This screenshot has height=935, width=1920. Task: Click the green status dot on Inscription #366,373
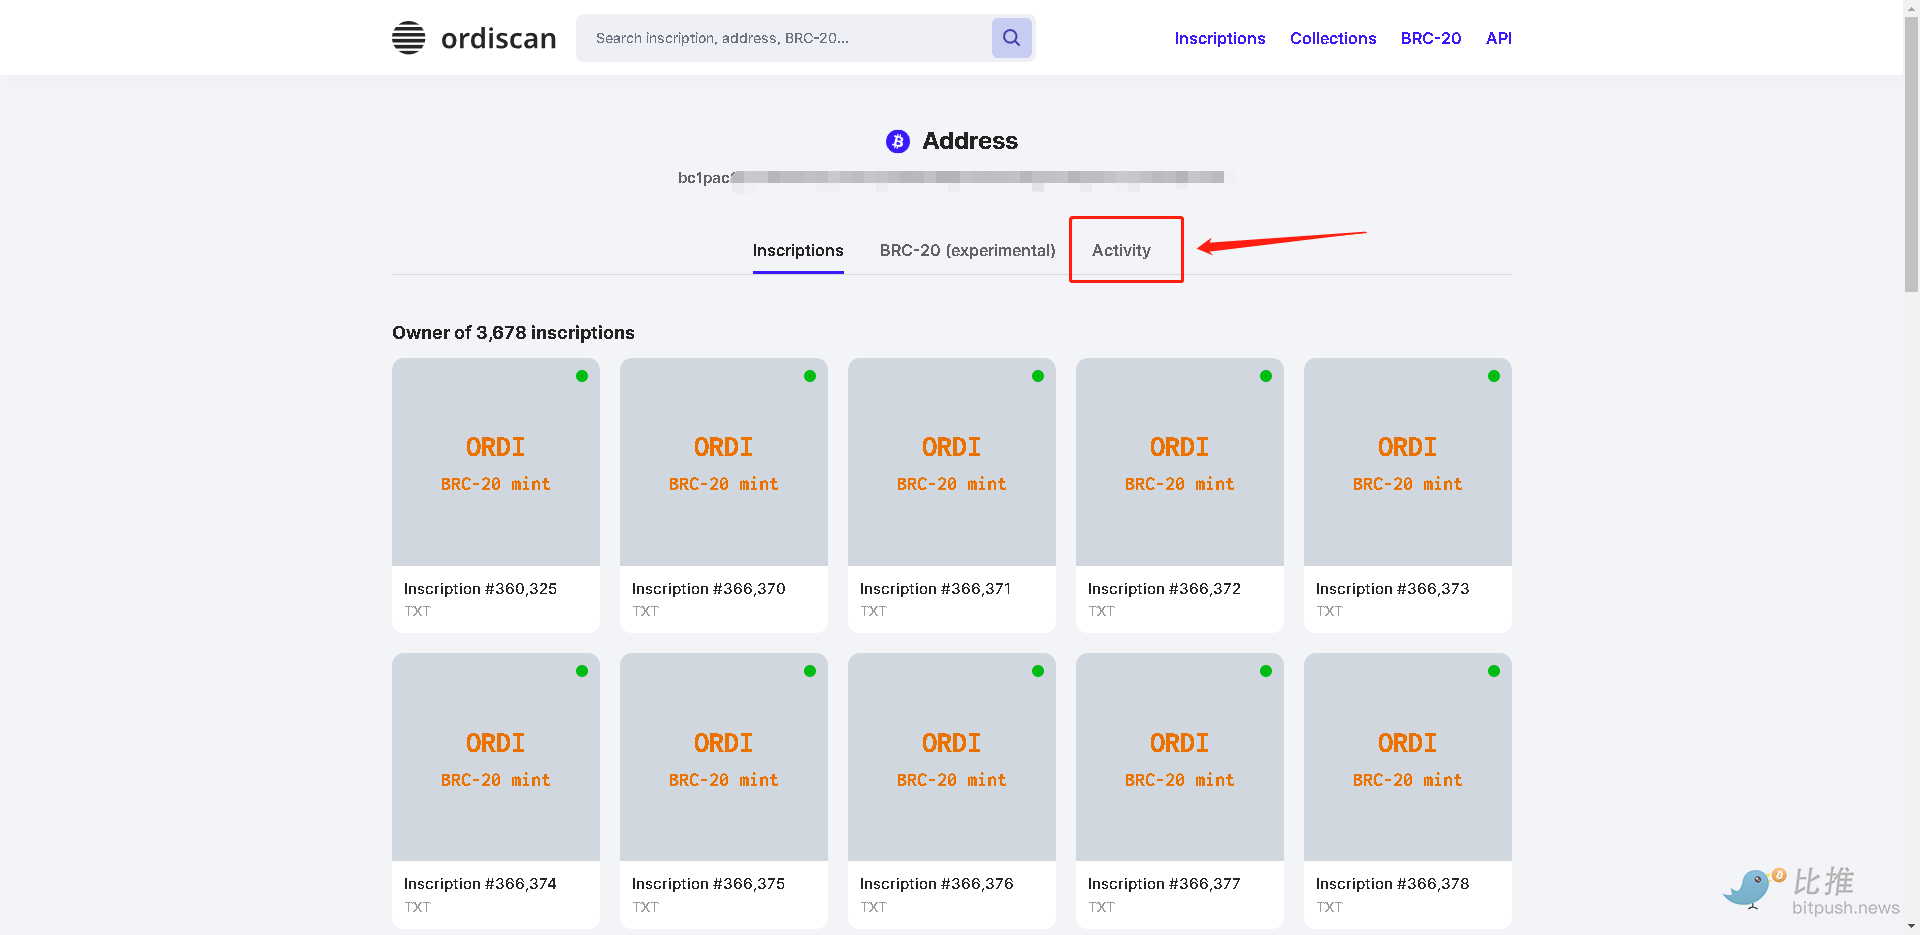pos(1494,376)
